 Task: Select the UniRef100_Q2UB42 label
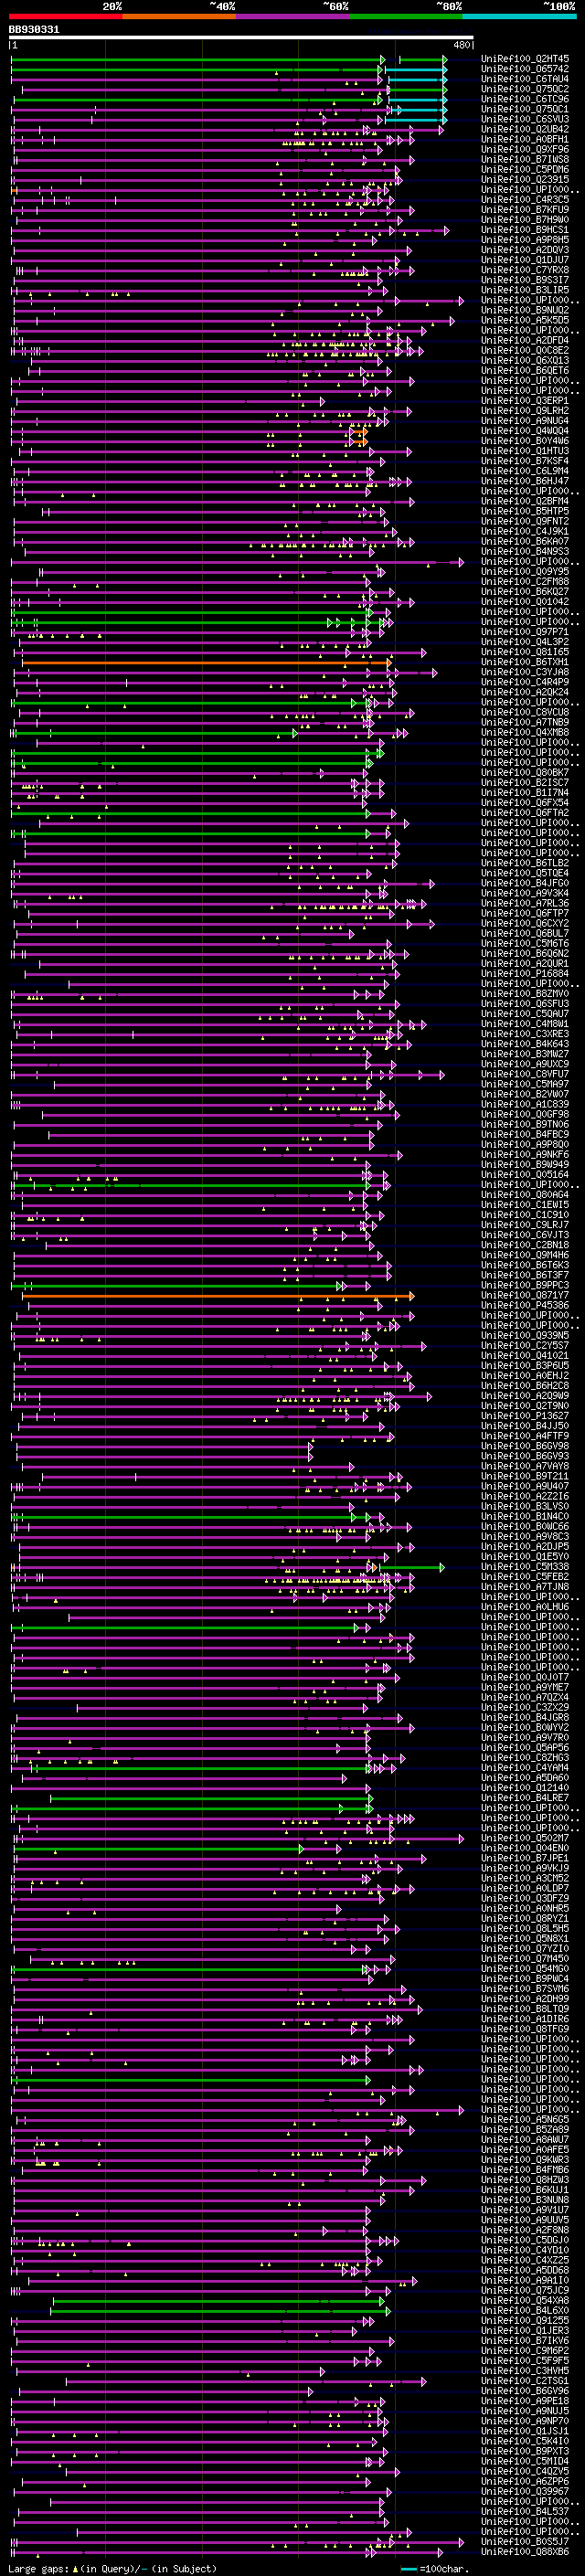[x=525, y=129]
